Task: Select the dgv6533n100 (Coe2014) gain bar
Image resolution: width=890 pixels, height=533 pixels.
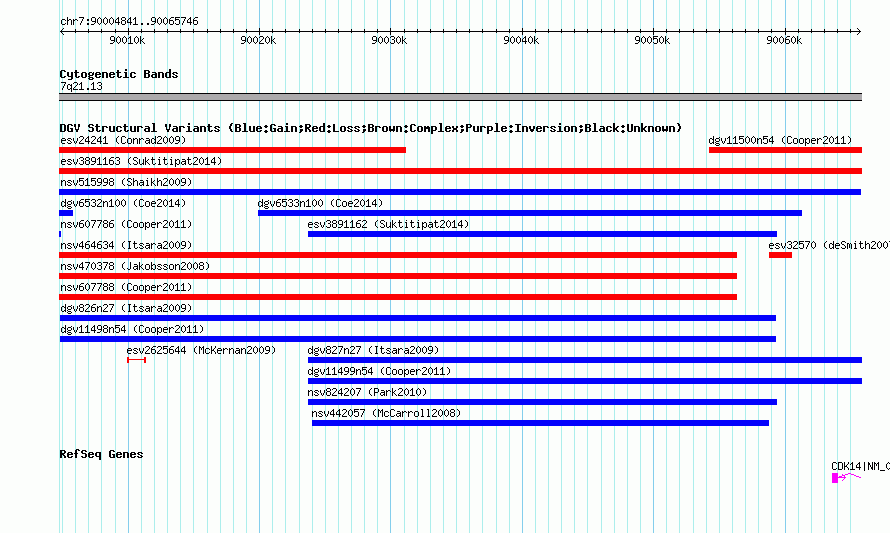Action: pos(530,213)
